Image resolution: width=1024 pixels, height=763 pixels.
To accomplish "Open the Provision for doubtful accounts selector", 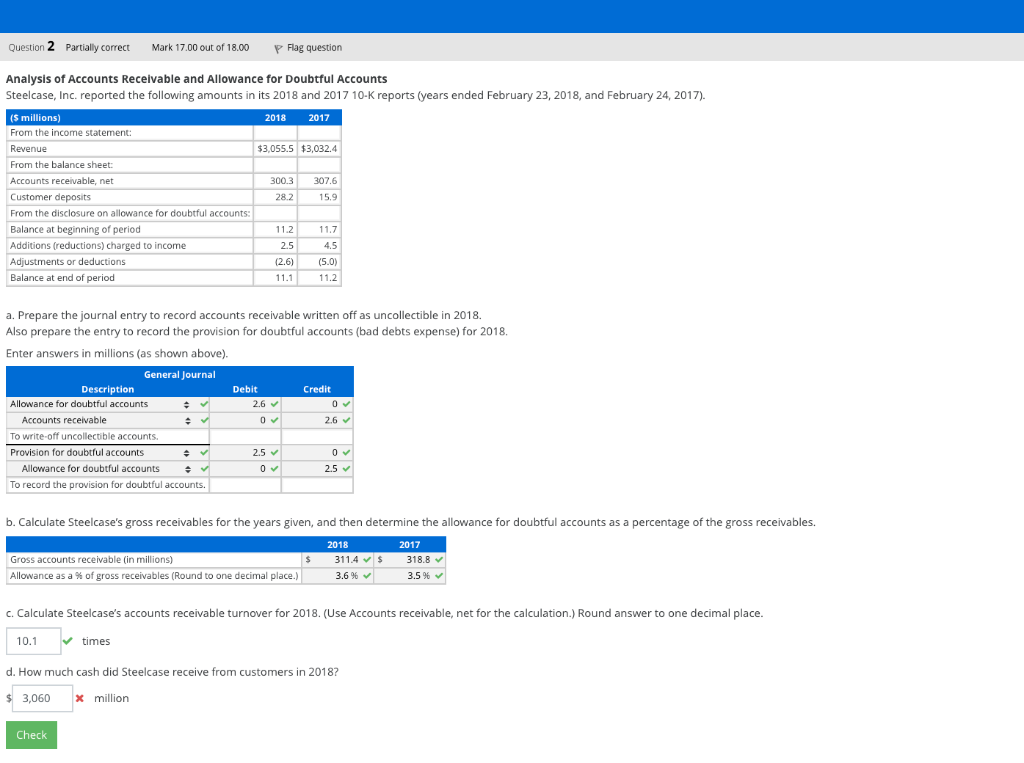I will (x=186, y=453).
